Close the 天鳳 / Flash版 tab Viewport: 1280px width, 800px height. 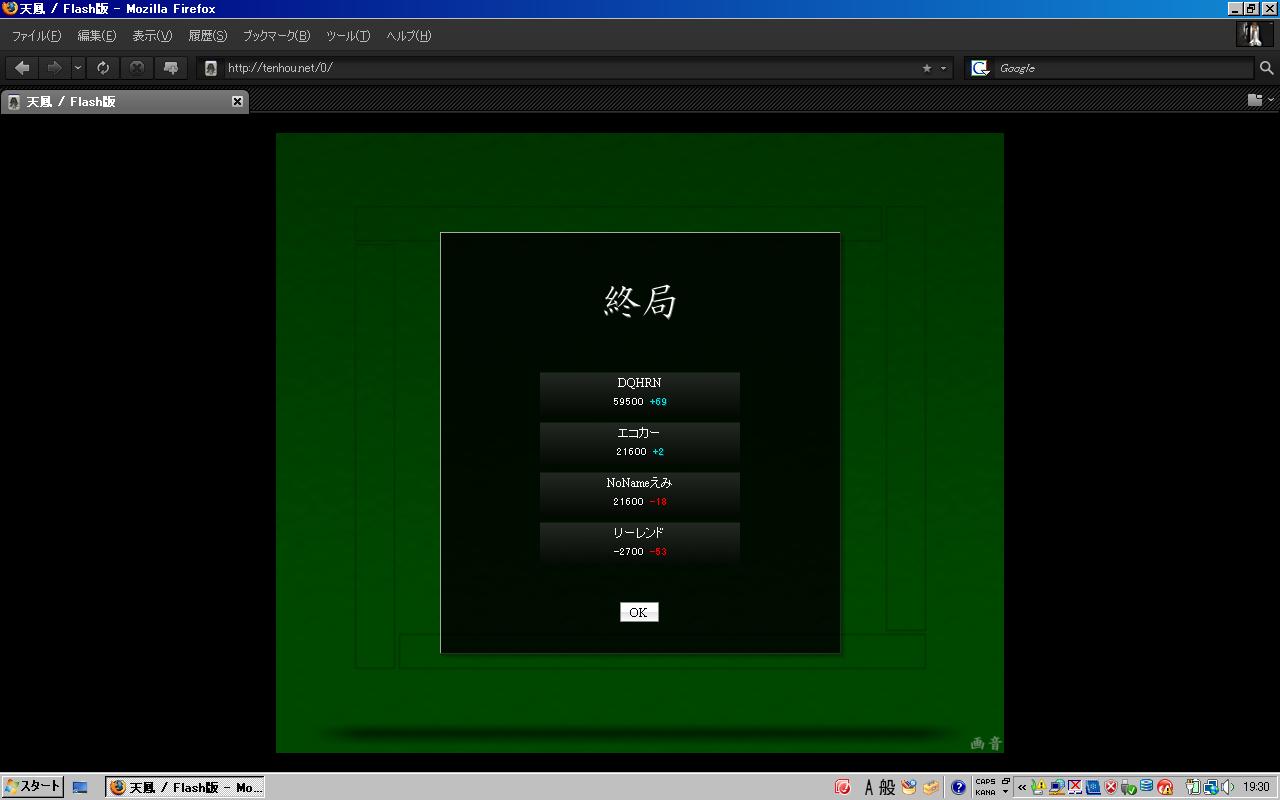pos(237,101)
